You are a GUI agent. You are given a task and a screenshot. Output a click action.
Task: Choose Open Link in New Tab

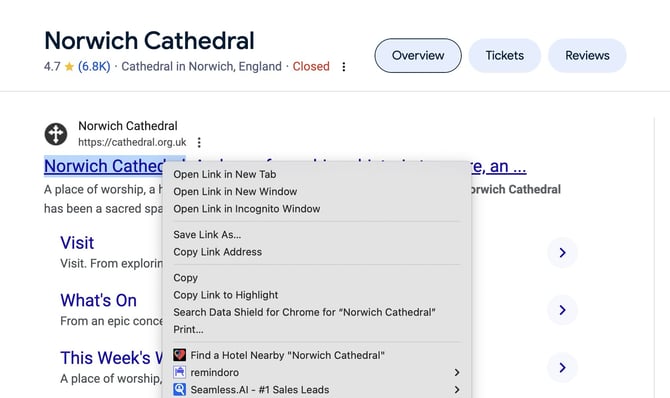(x=317, y=174)
